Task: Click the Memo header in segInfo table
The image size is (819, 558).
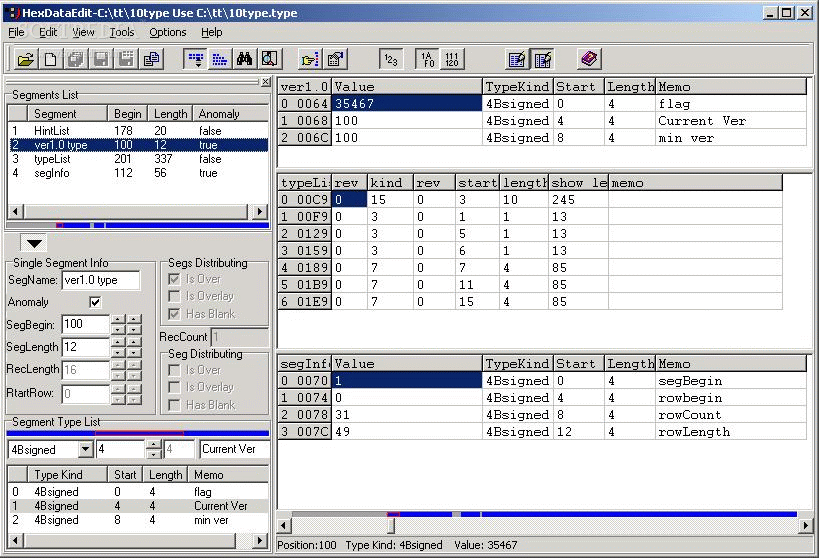Action: tap(731, 364)
